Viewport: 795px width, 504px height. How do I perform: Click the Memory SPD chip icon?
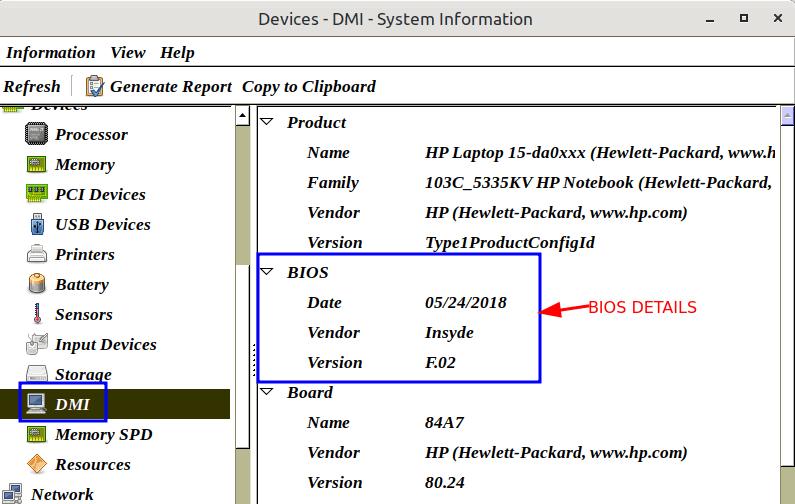pos(37,434)
